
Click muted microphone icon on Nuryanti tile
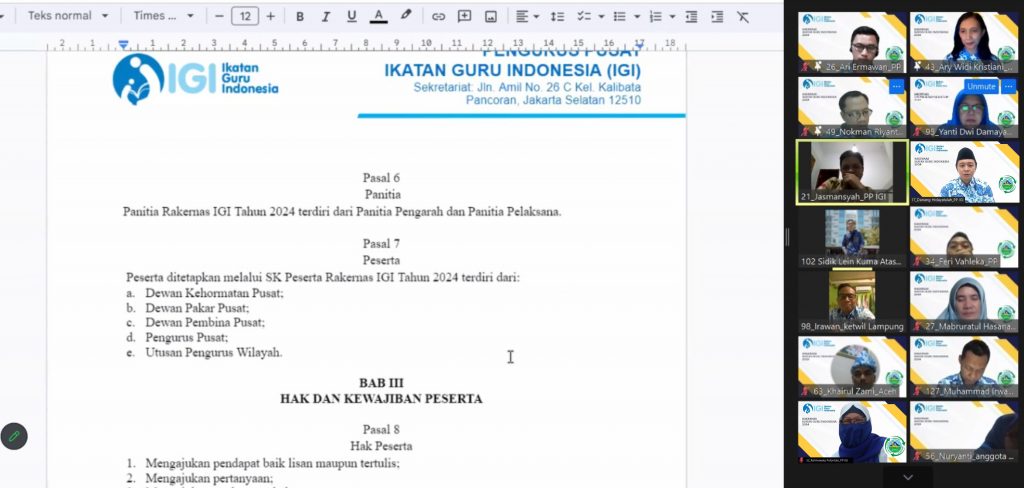coord(918,457)
